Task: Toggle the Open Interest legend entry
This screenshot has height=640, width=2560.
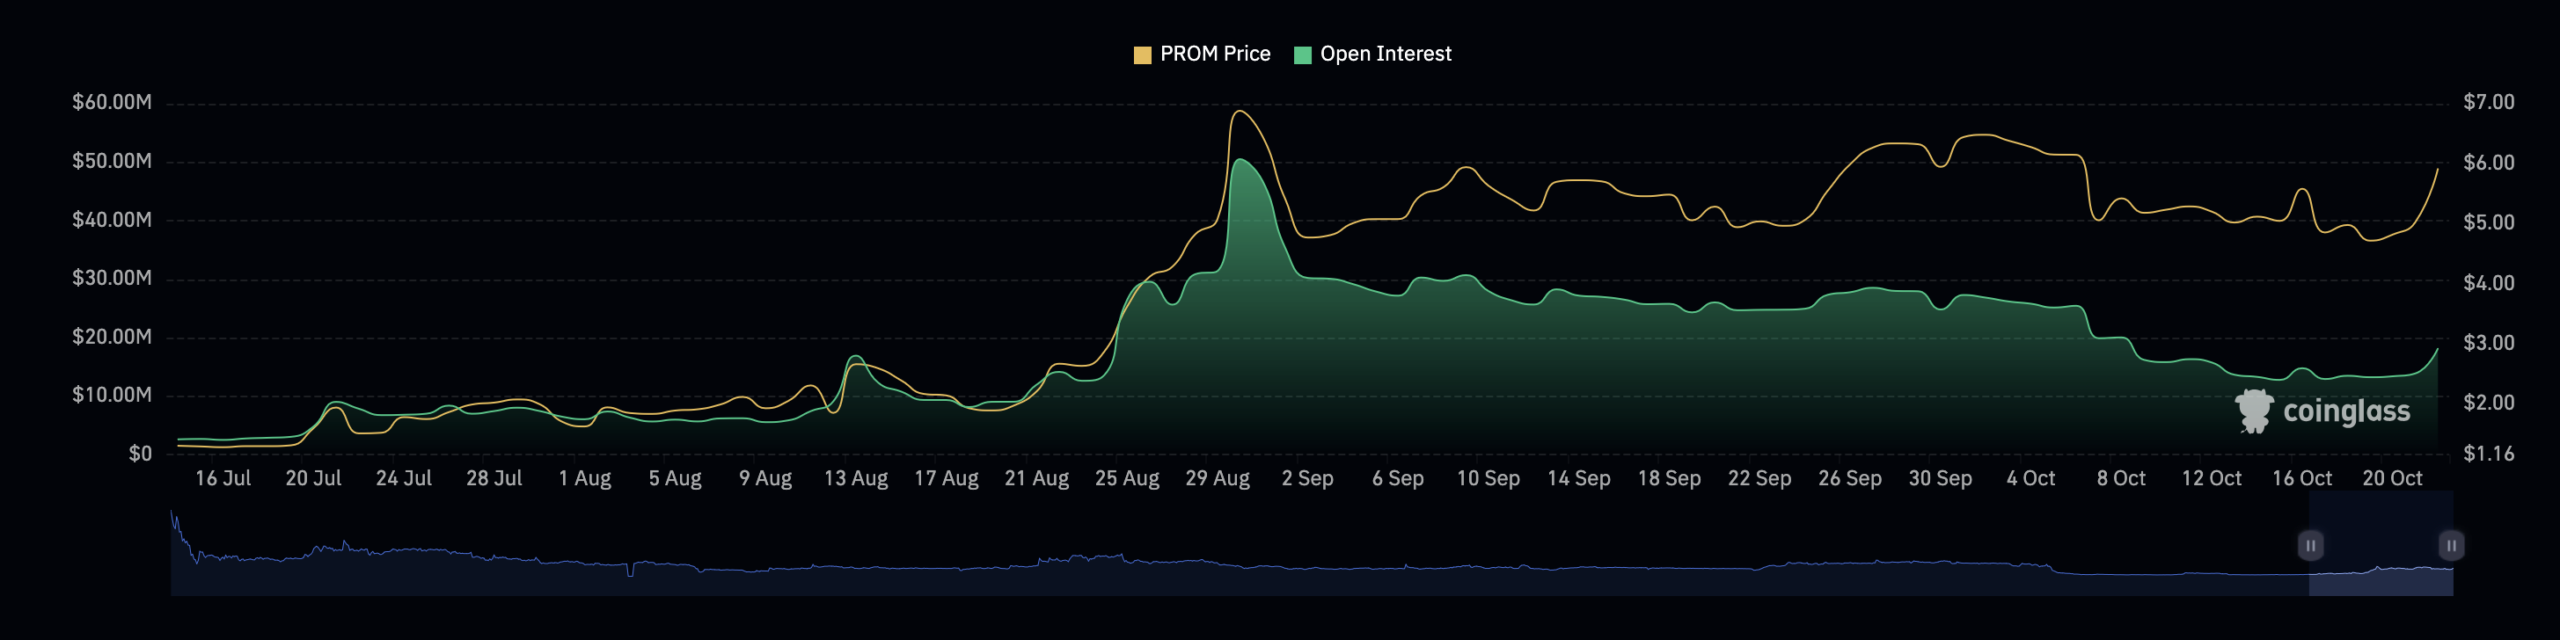Action: 1373,54
